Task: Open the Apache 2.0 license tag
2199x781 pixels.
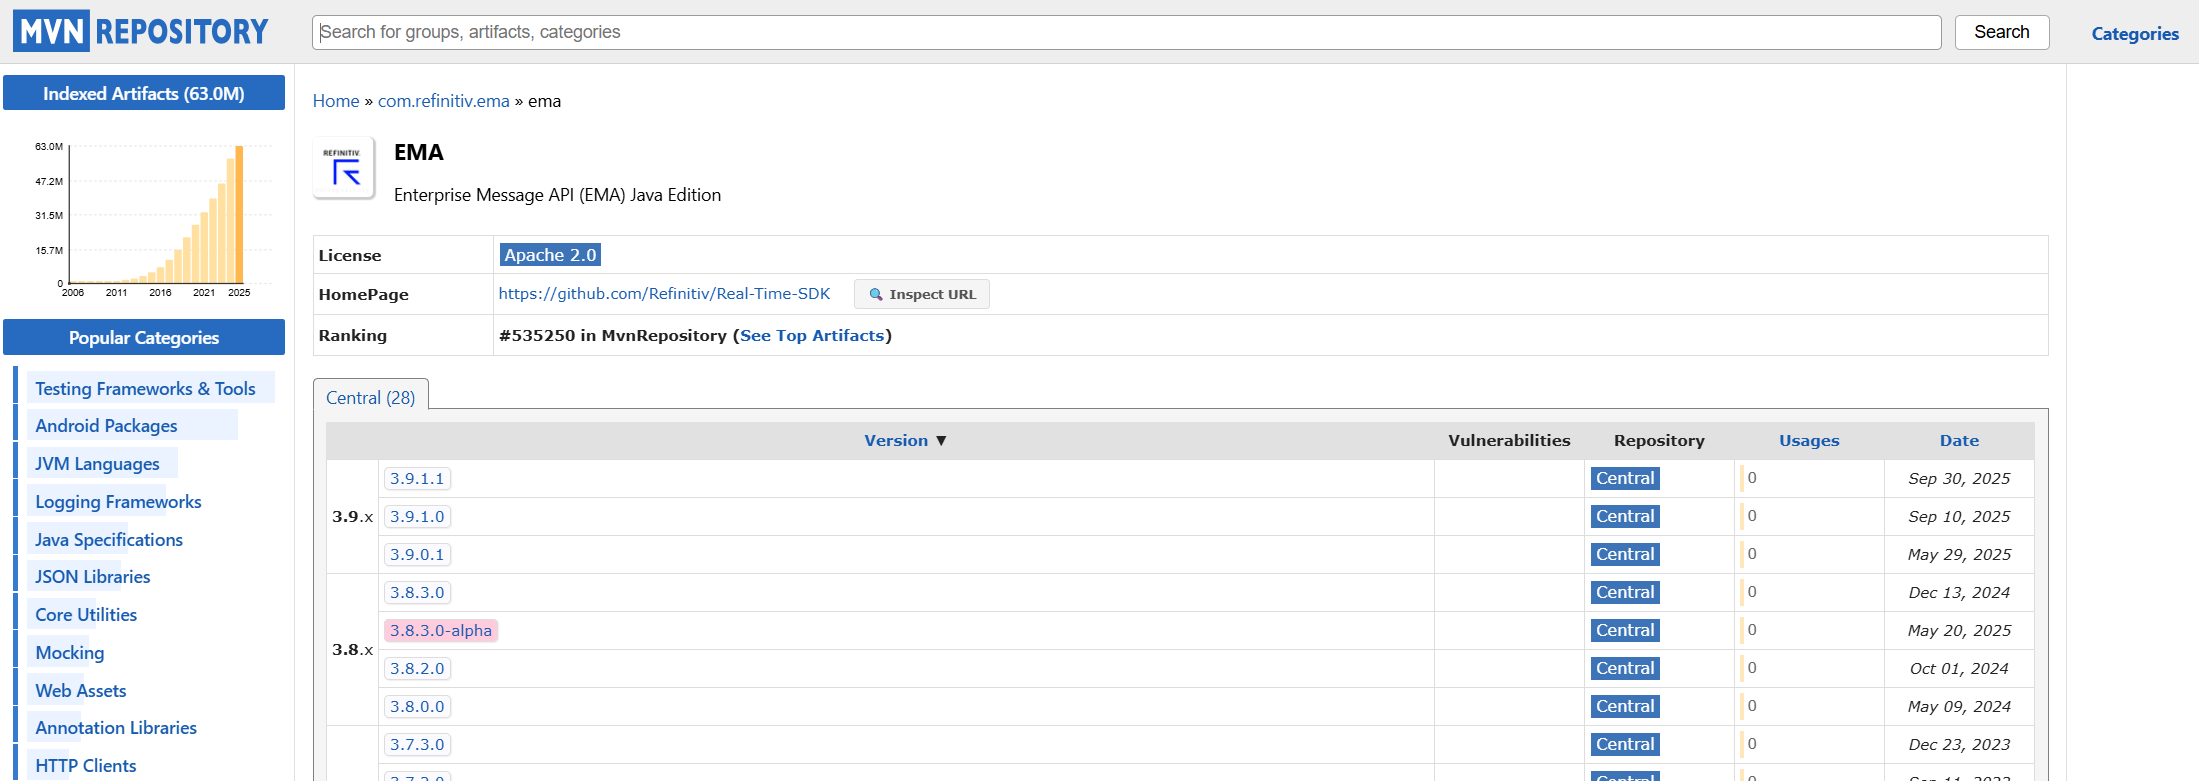Action: pos(550,255)
